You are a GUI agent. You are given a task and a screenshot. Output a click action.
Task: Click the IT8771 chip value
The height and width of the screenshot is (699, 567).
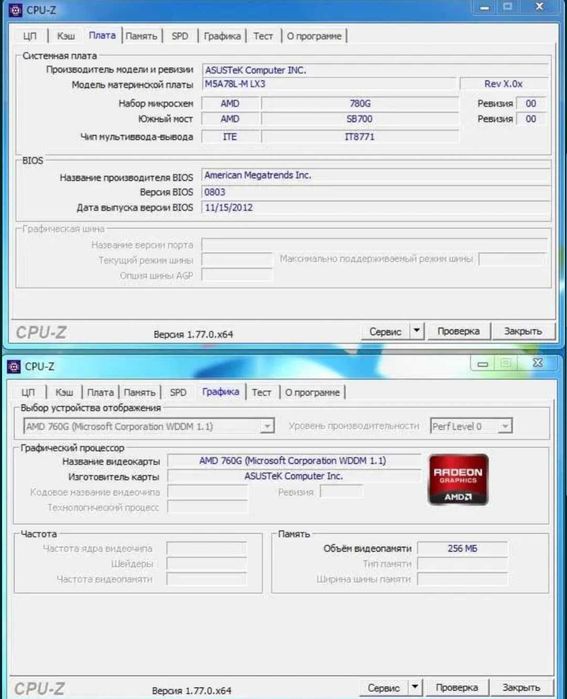[360, 137]
